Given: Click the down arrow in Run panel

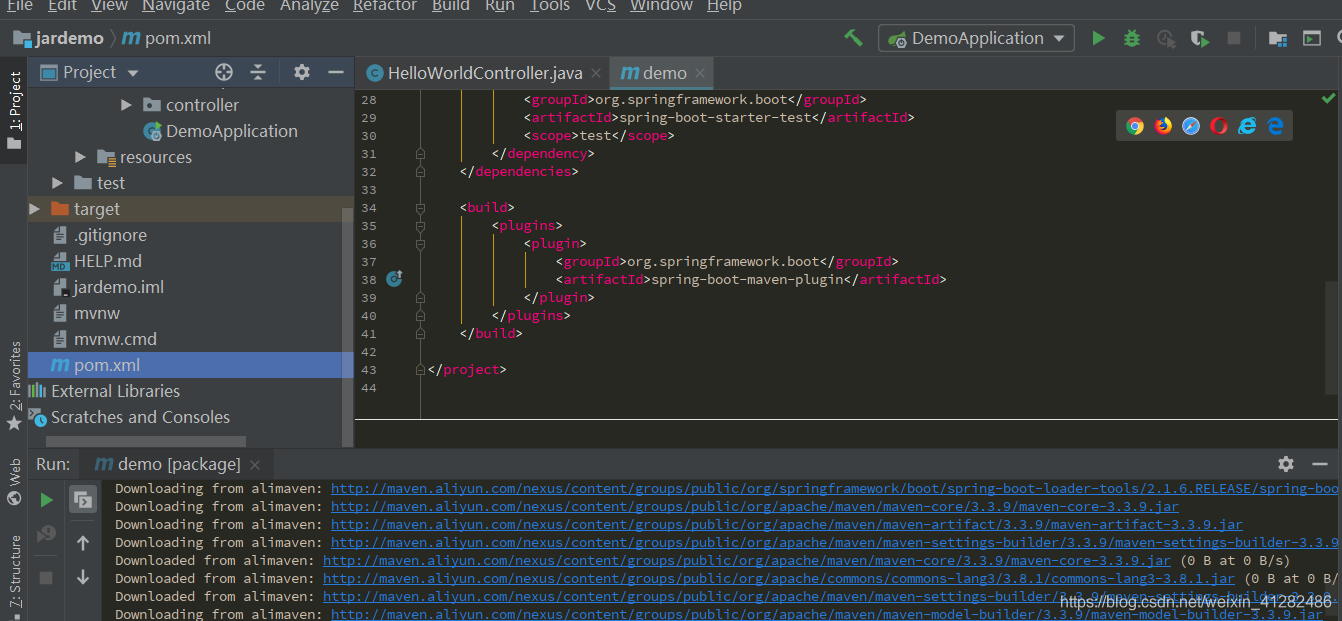Looking at the screenshot, I should (x=83, y=577).
